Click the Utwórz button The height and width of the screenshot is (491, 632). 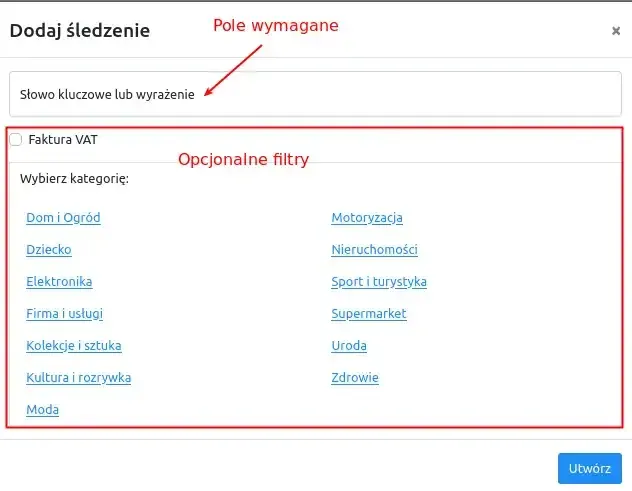point(589,468)
